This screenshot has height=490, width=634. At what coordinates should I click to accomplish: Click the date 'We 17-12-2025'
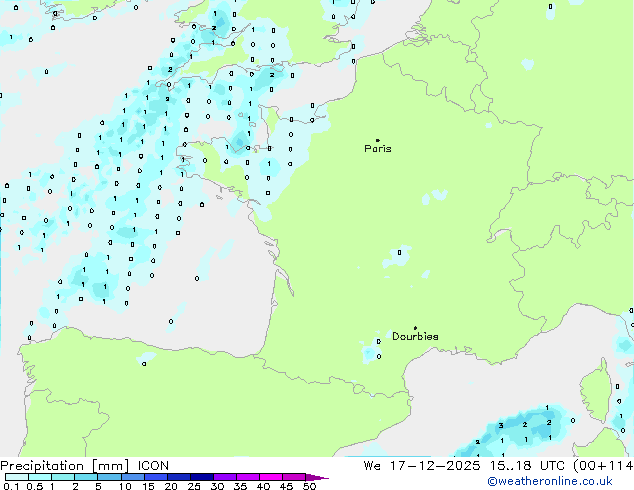point(422,466)
